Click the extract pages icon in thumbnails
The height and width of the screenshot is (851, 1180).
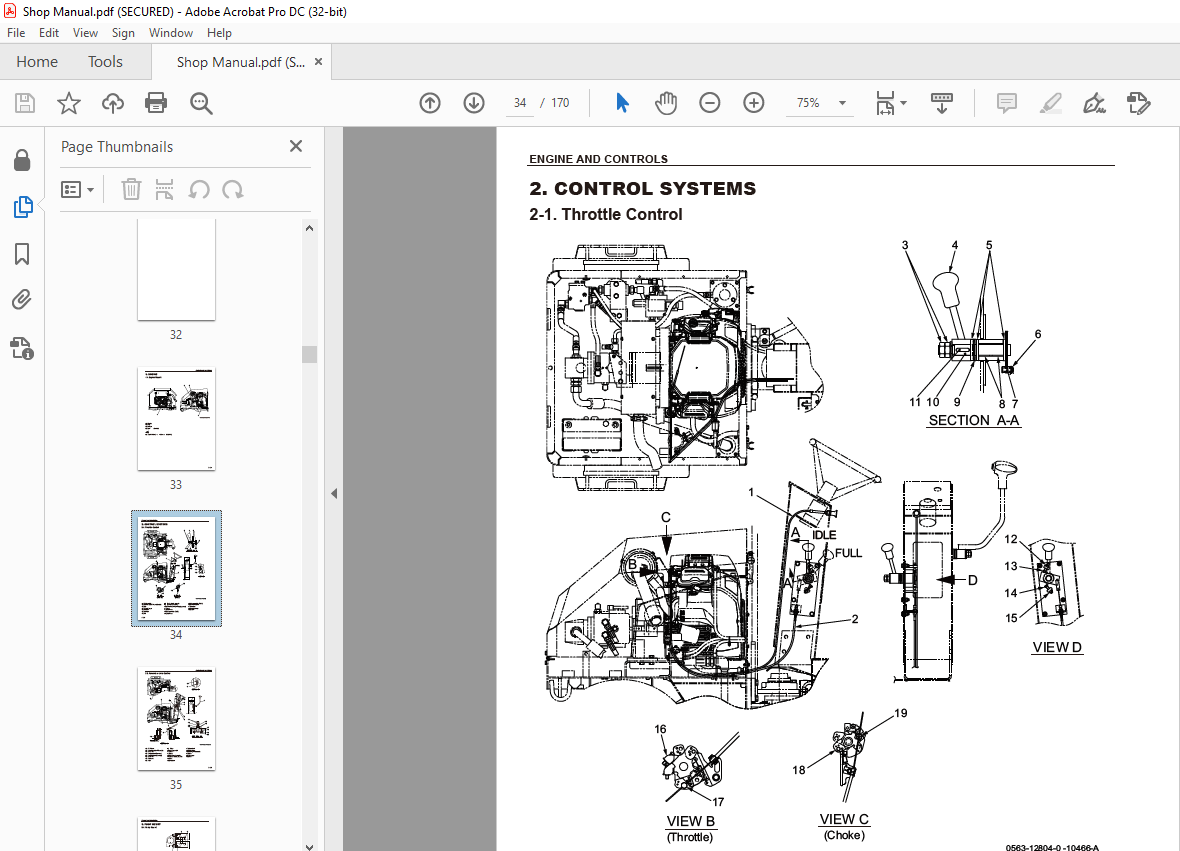164,190
